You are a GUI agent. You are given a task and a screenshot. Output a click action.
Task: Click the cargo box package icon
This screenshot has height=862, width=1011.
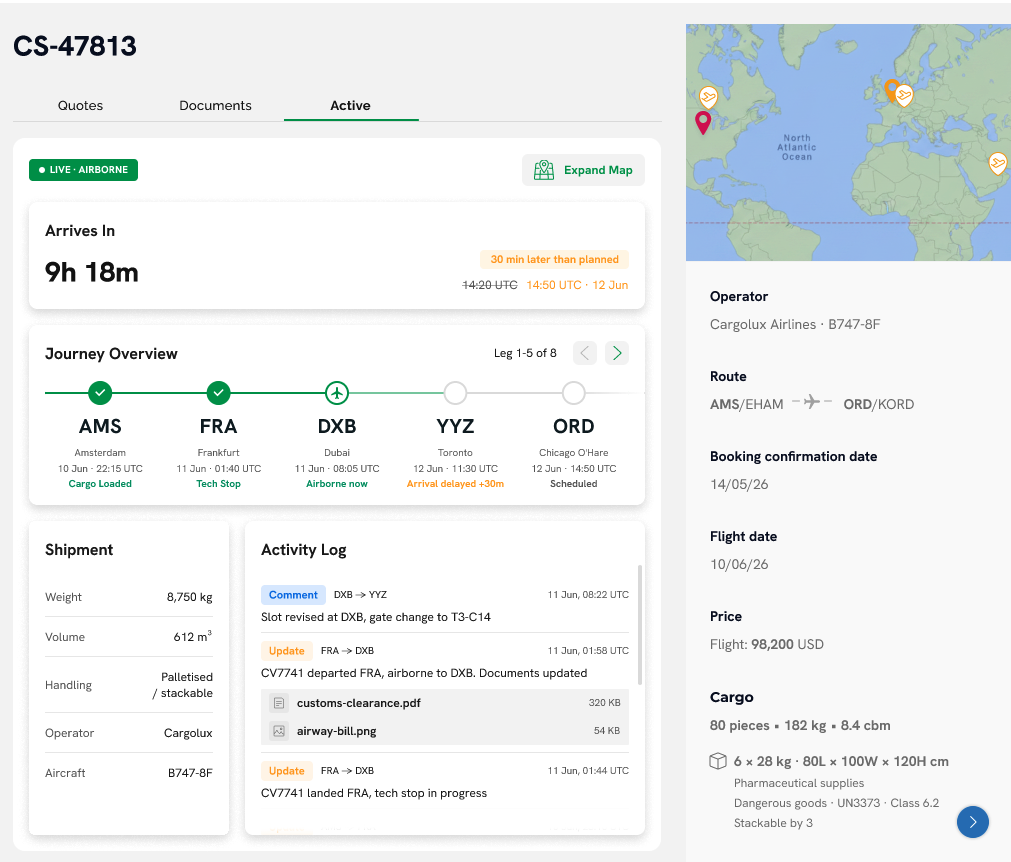click(718, 761)
